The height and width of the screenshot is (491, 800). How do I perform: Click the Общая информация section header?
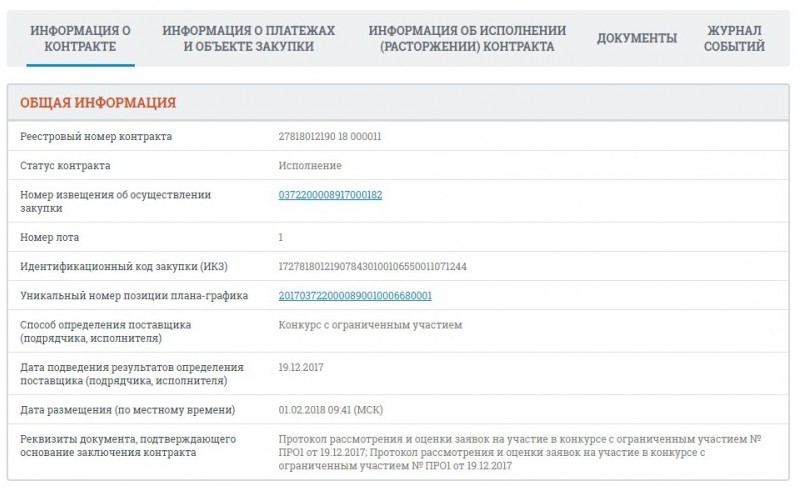98,103
